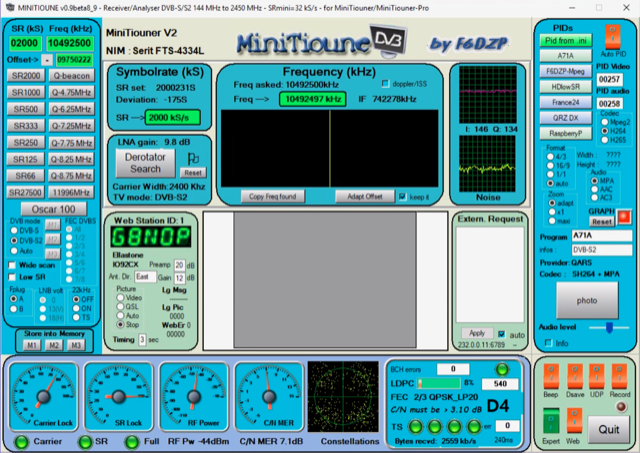
Task: Click the RF Power gauge
Action: coord(194,396)
